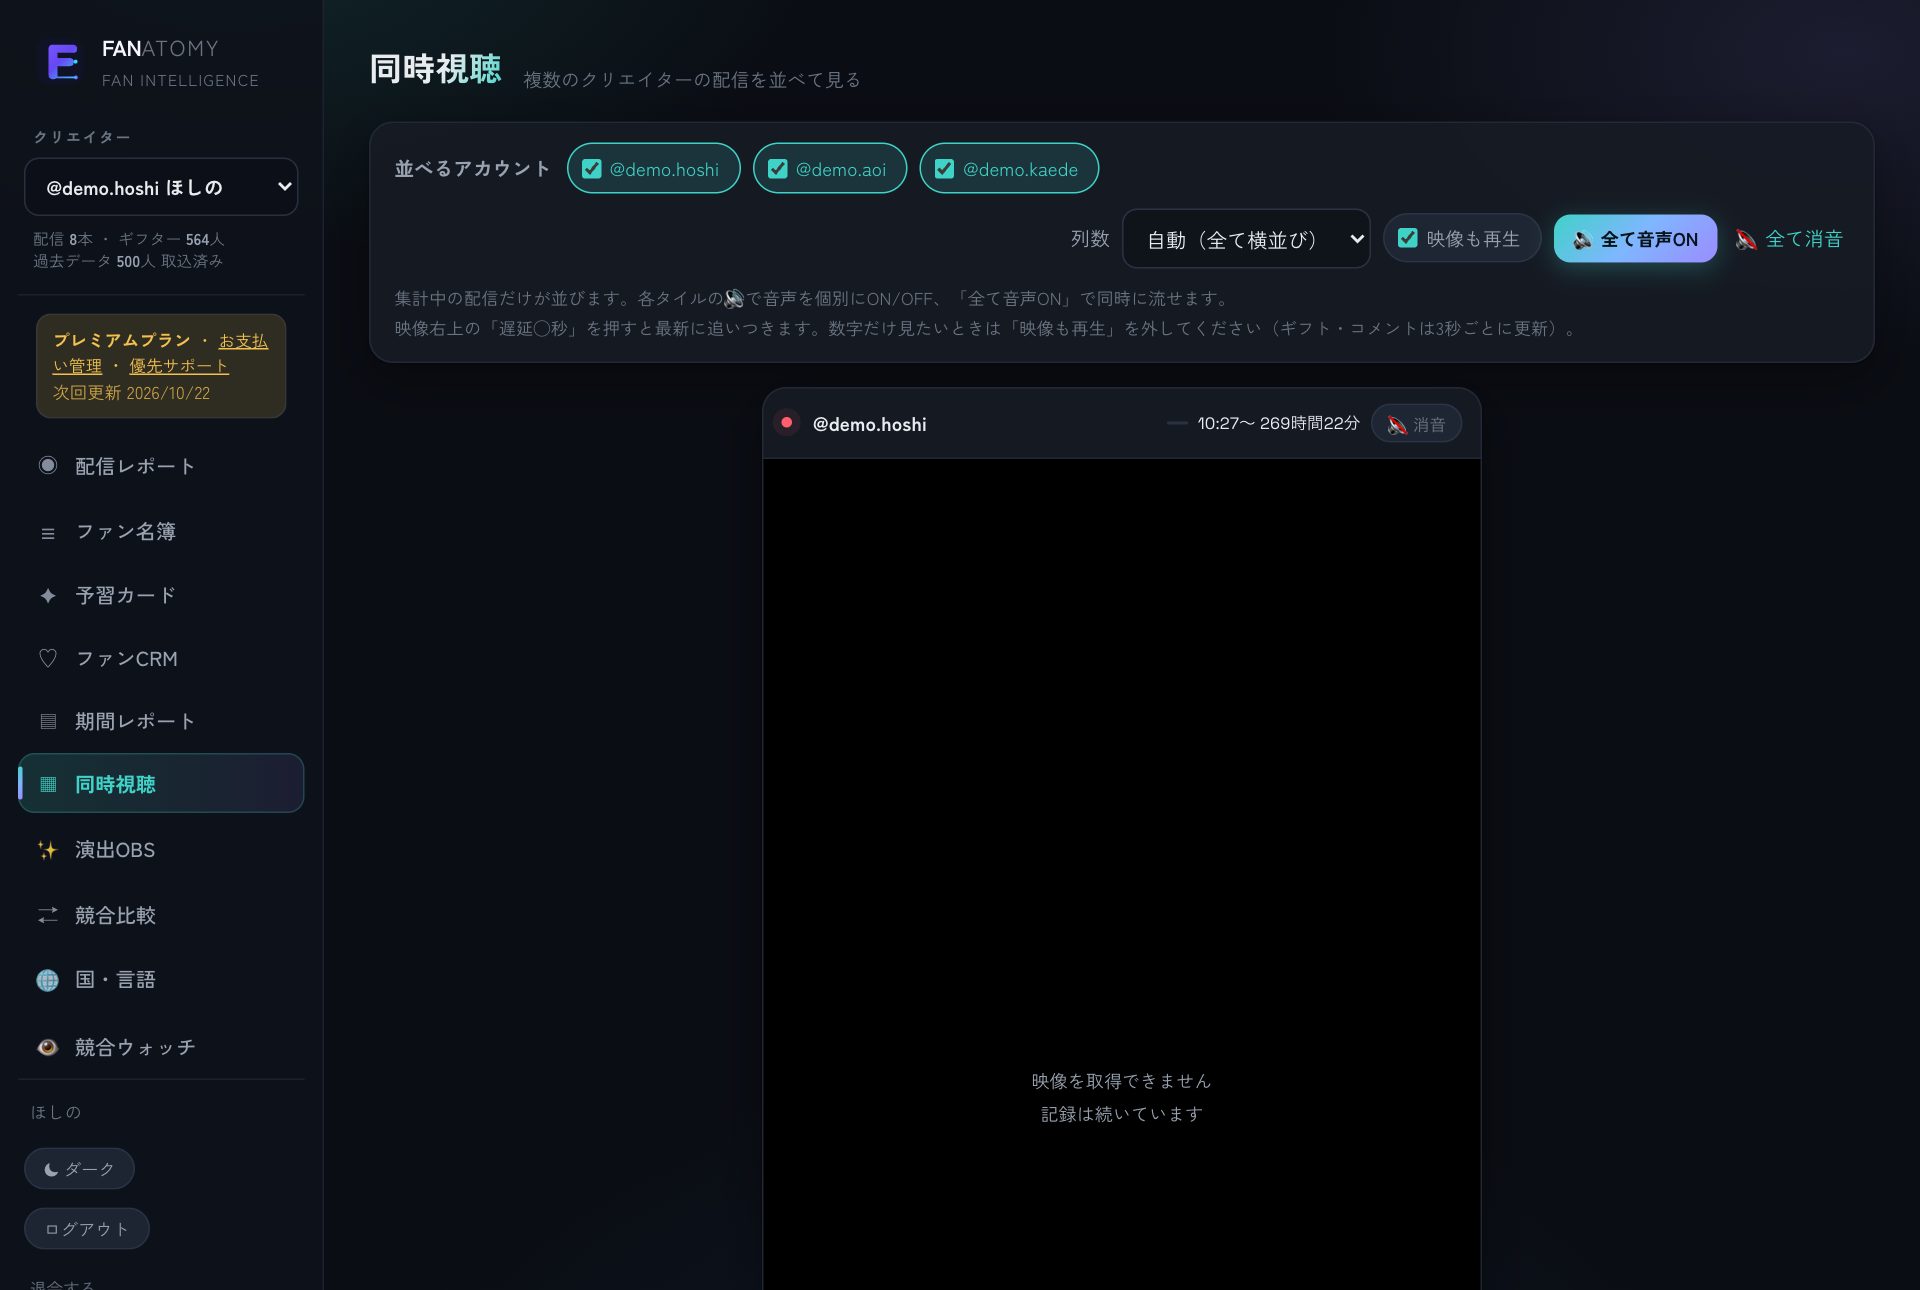Click the 全て音声ON button
The height and width of the screenshot is (1290, 1920).
[1635, 239]
